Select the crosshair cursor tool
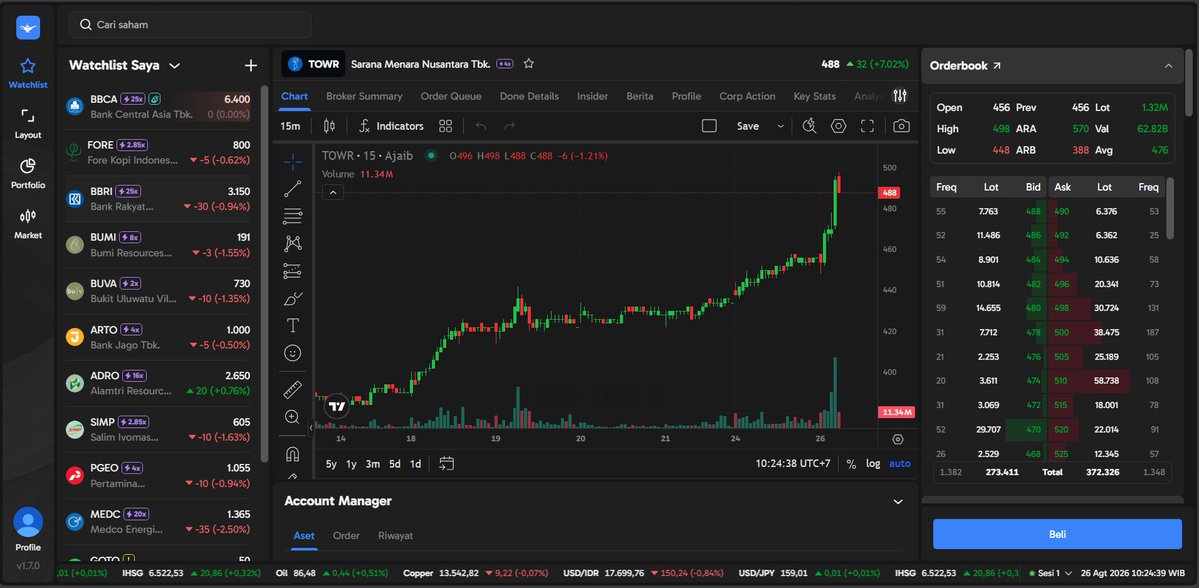 [x=292, y=161]
